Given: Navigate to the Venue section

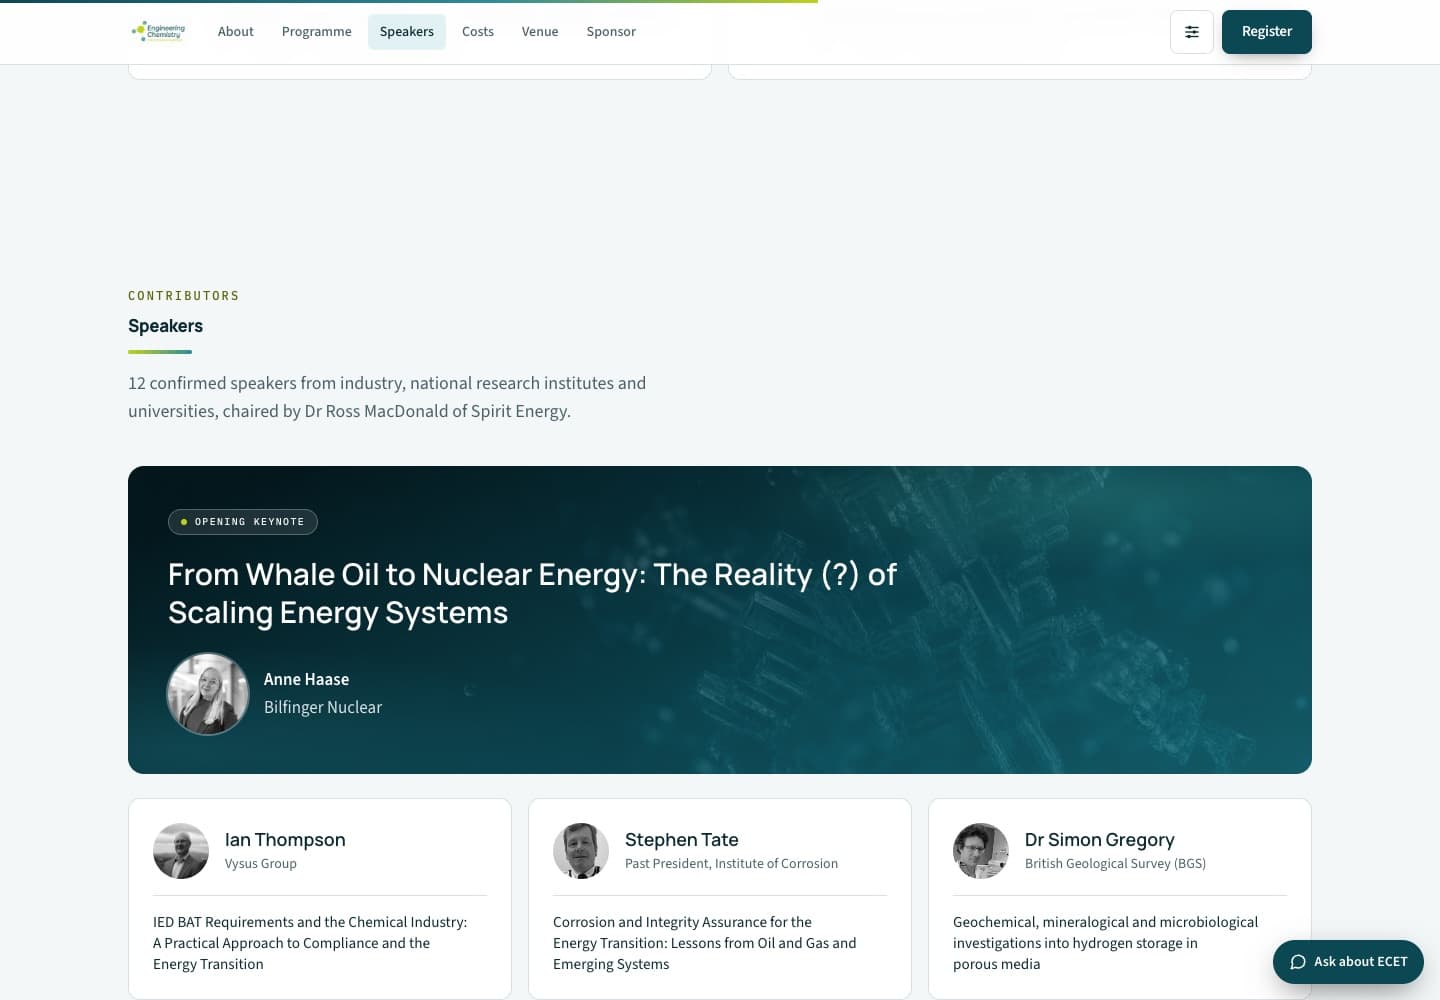Looking at the screenshot, I should click(540, 32).
